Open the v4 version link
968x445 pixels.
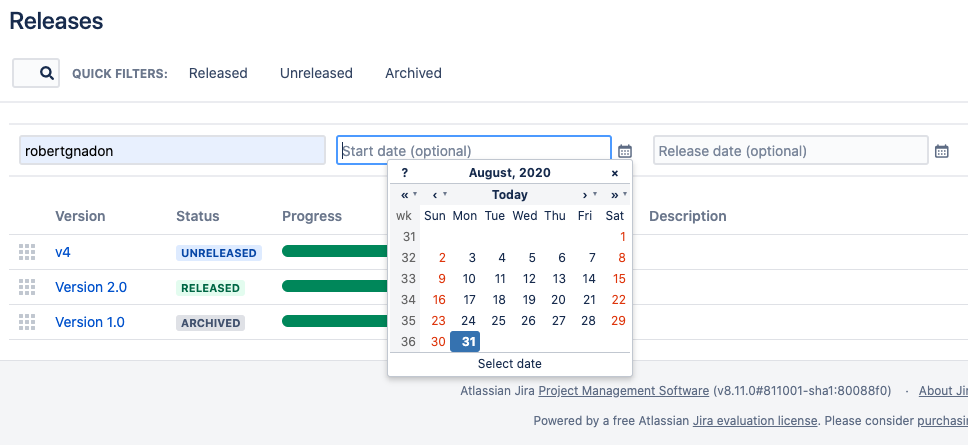pyautogui.click(x=63, y=252)
